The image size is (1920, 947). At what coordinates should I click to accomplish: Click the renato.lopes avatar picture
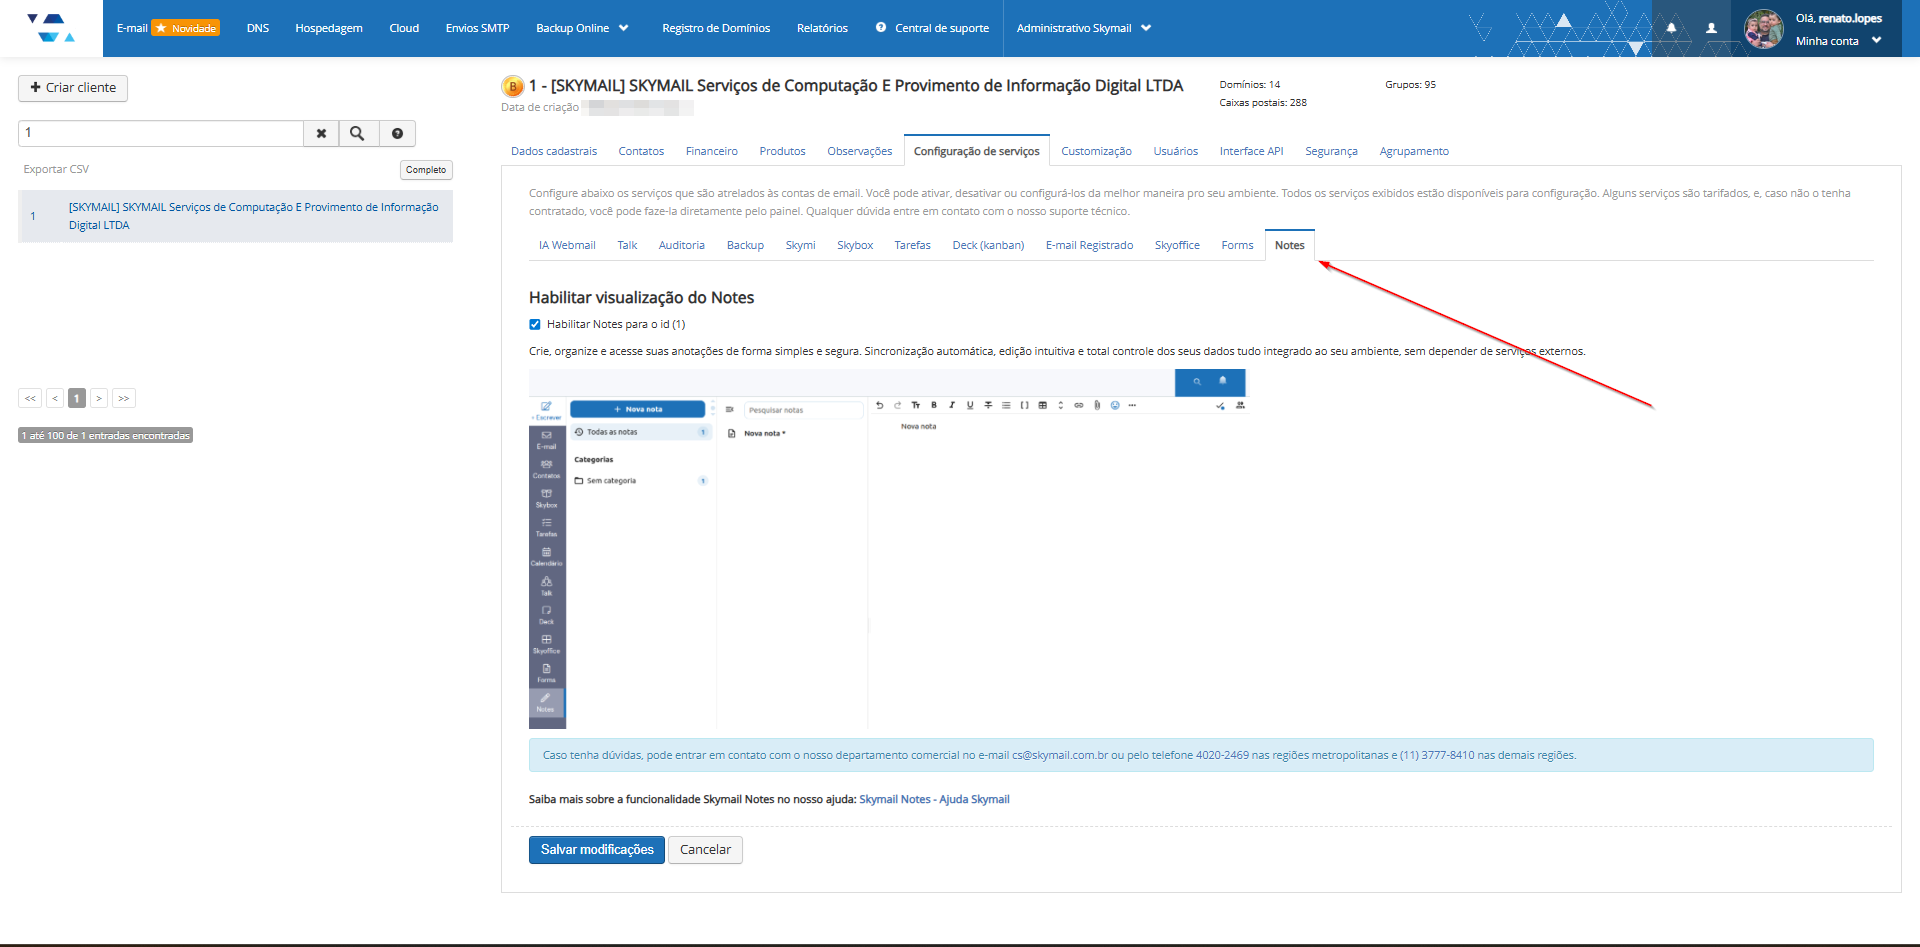coord(1764,29)
